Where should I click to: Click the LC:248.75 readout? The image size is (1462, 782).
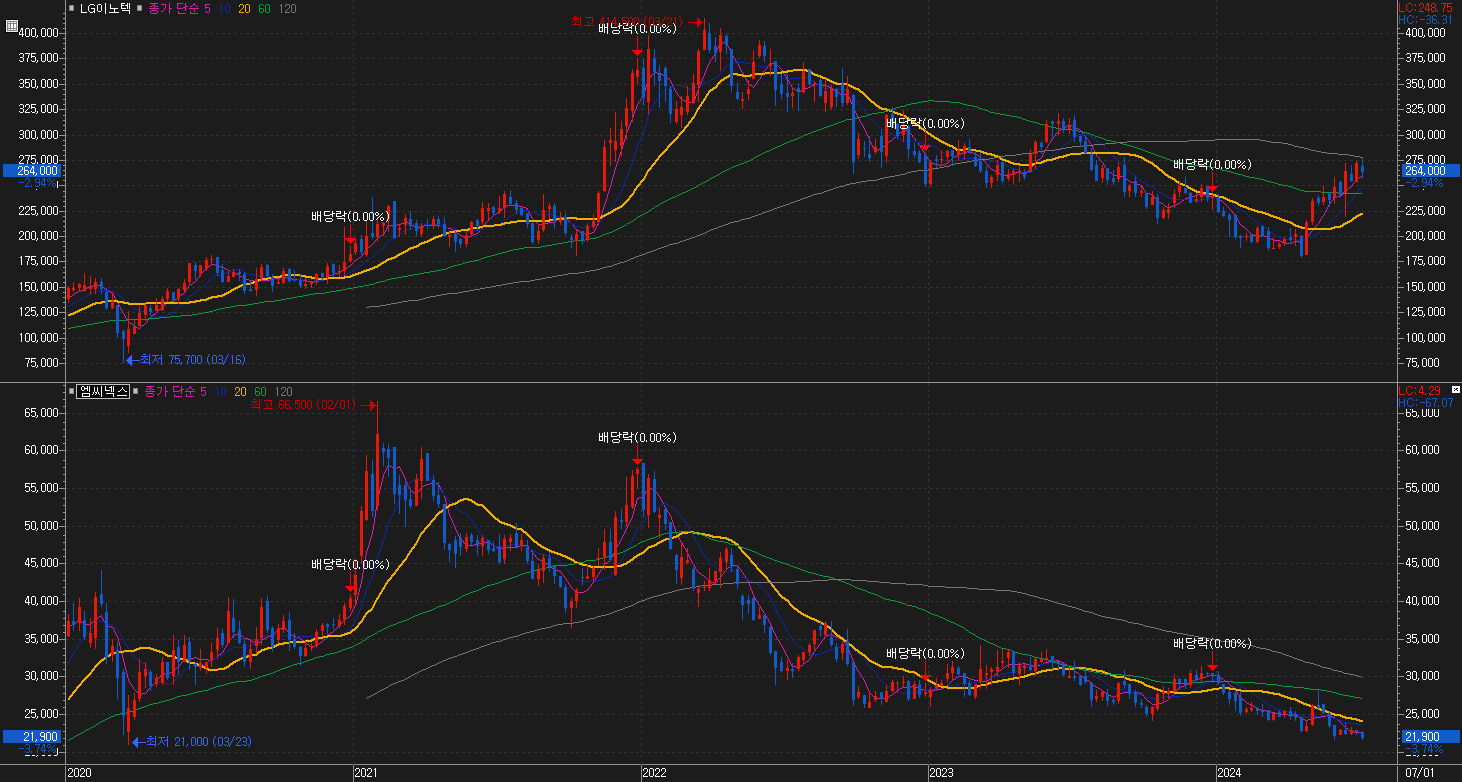pyautogui.click(x=1426, y=7)
